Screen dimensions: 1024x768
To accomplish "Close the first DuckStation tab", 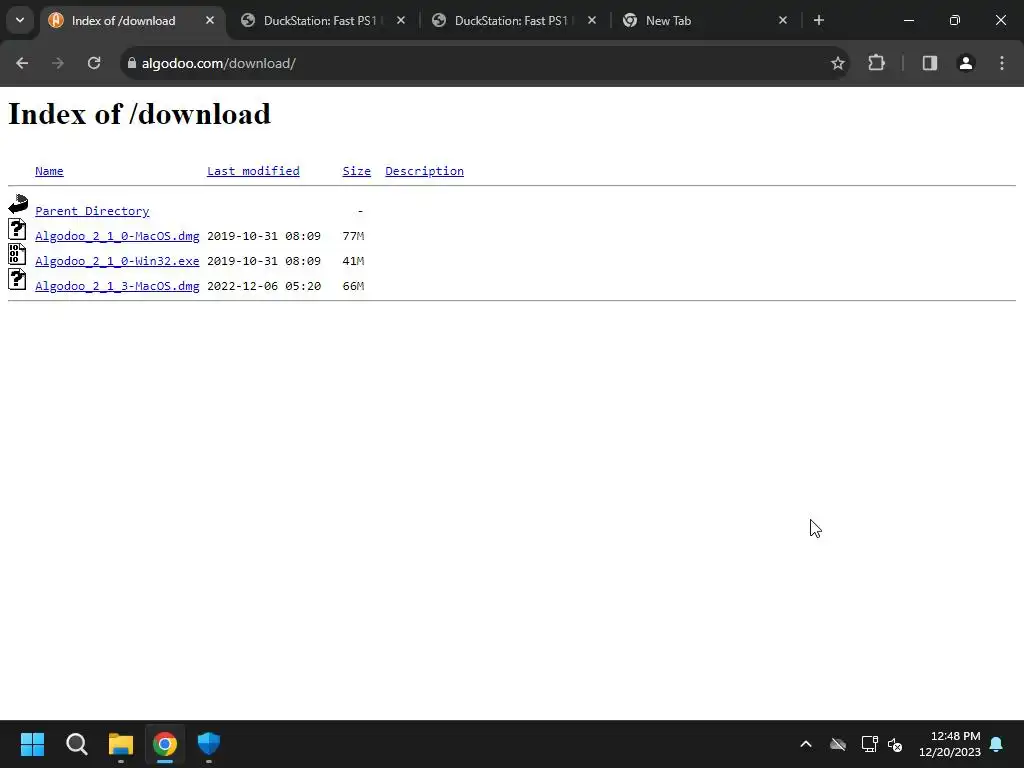I will (401, 20).
